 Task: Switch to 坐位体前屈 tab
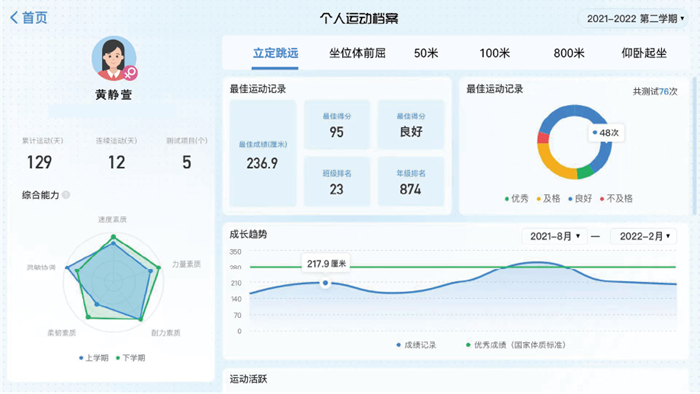coord(357,53)
